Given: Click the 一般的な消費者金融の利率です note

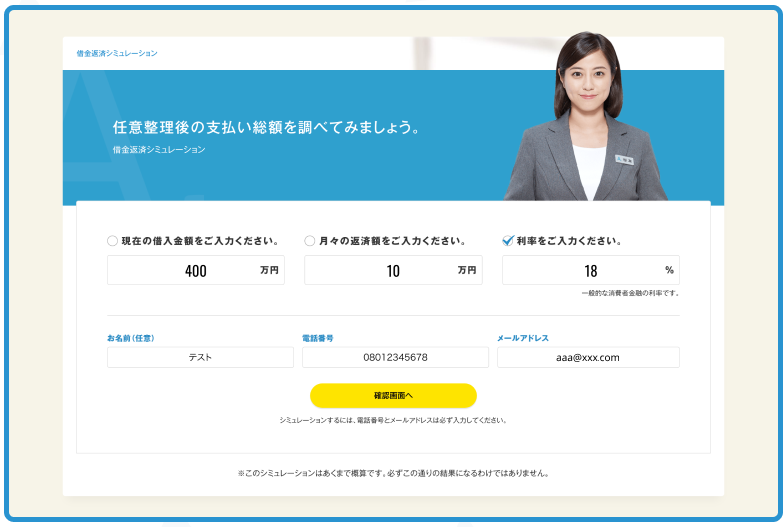Looking at the screenshot, I should click(x=630, y=293).
